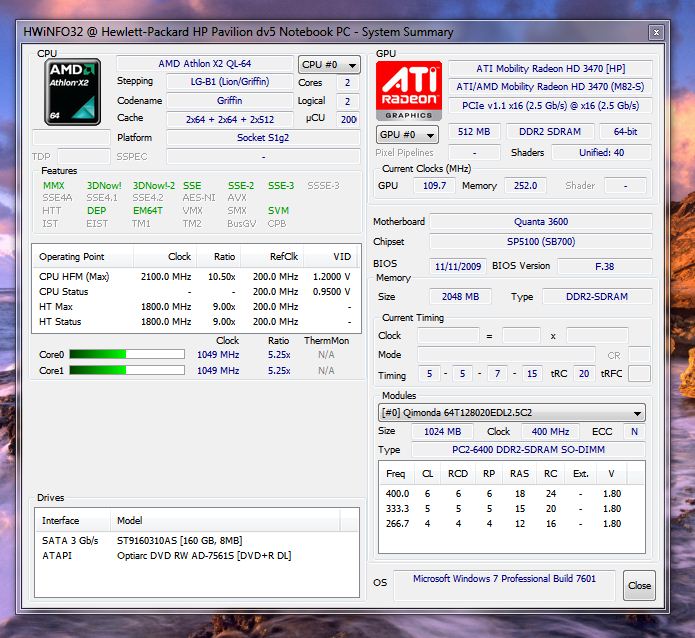This screenshot has width=695, height=638.
Task: Close the System Summary window via title bar X
Action: pos(656,32)
